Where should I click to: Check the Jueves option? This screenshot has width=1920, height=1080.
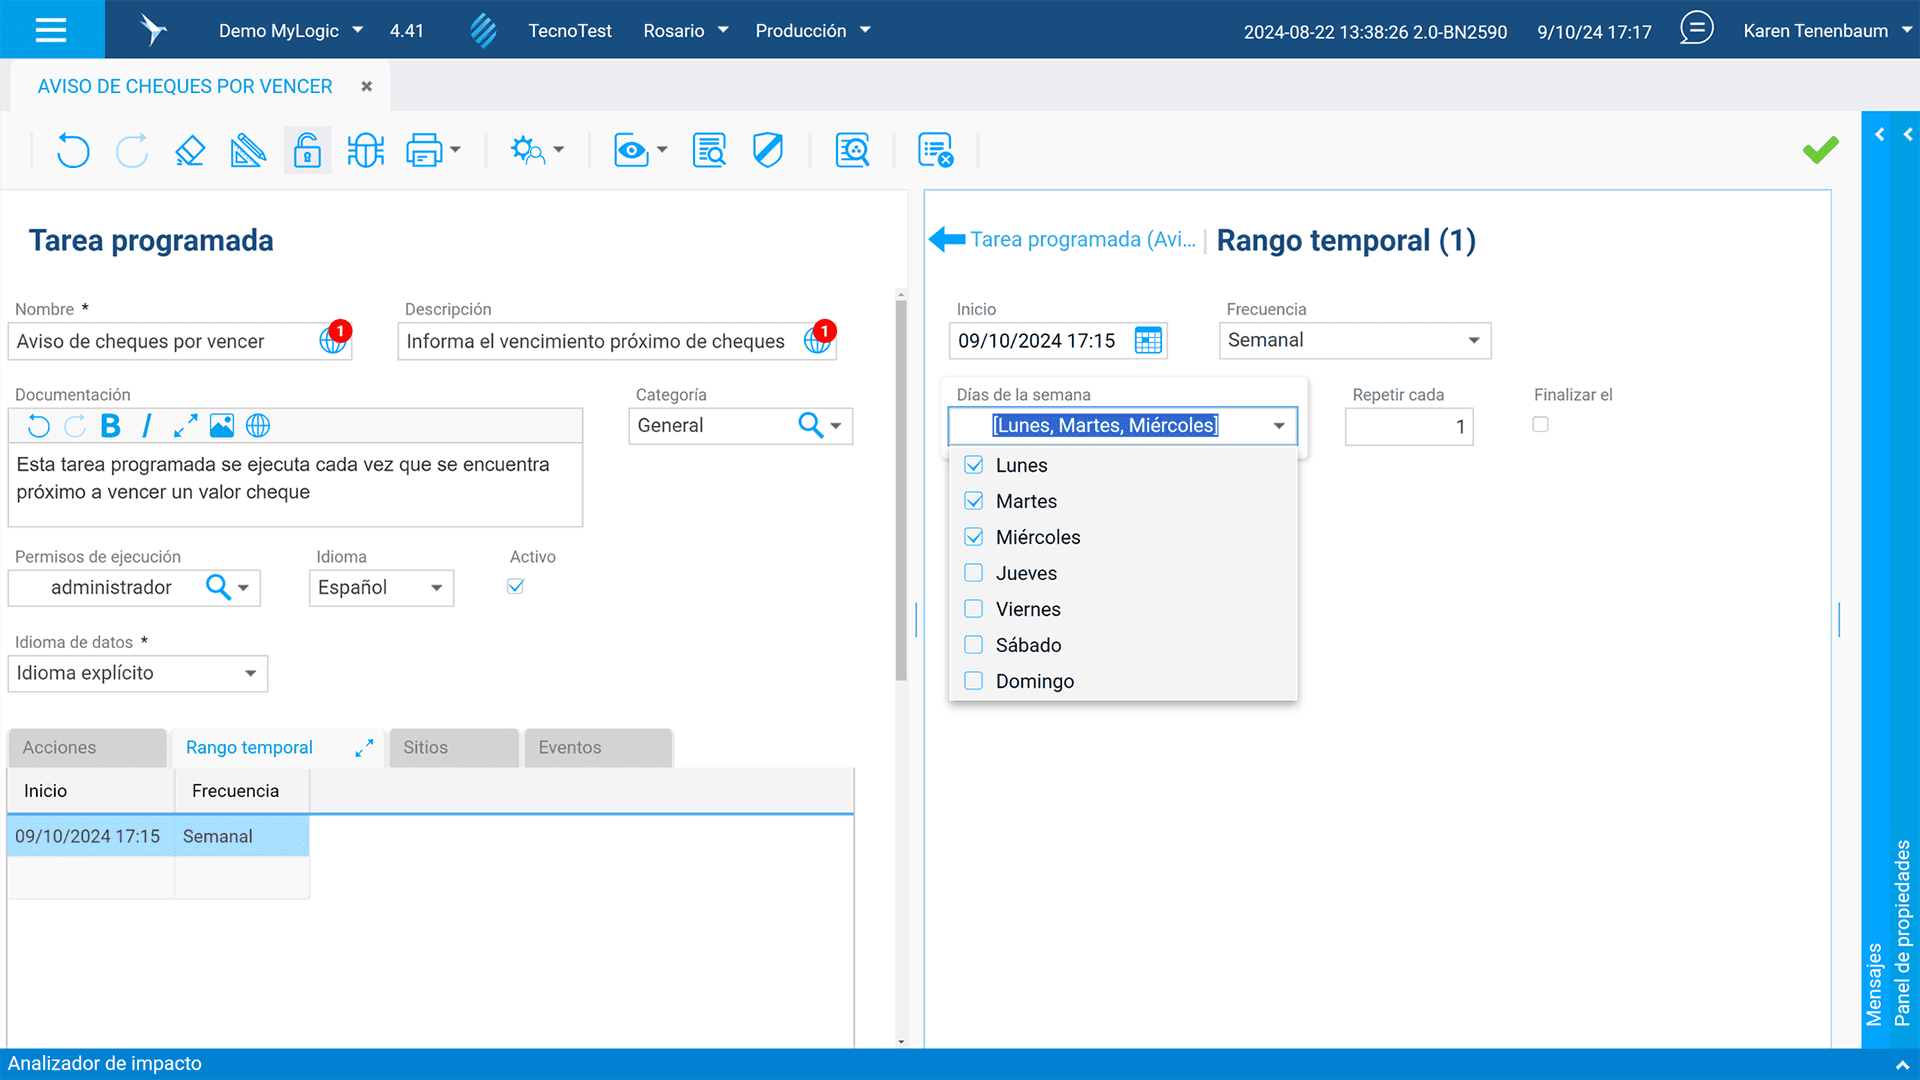point(973,573)
